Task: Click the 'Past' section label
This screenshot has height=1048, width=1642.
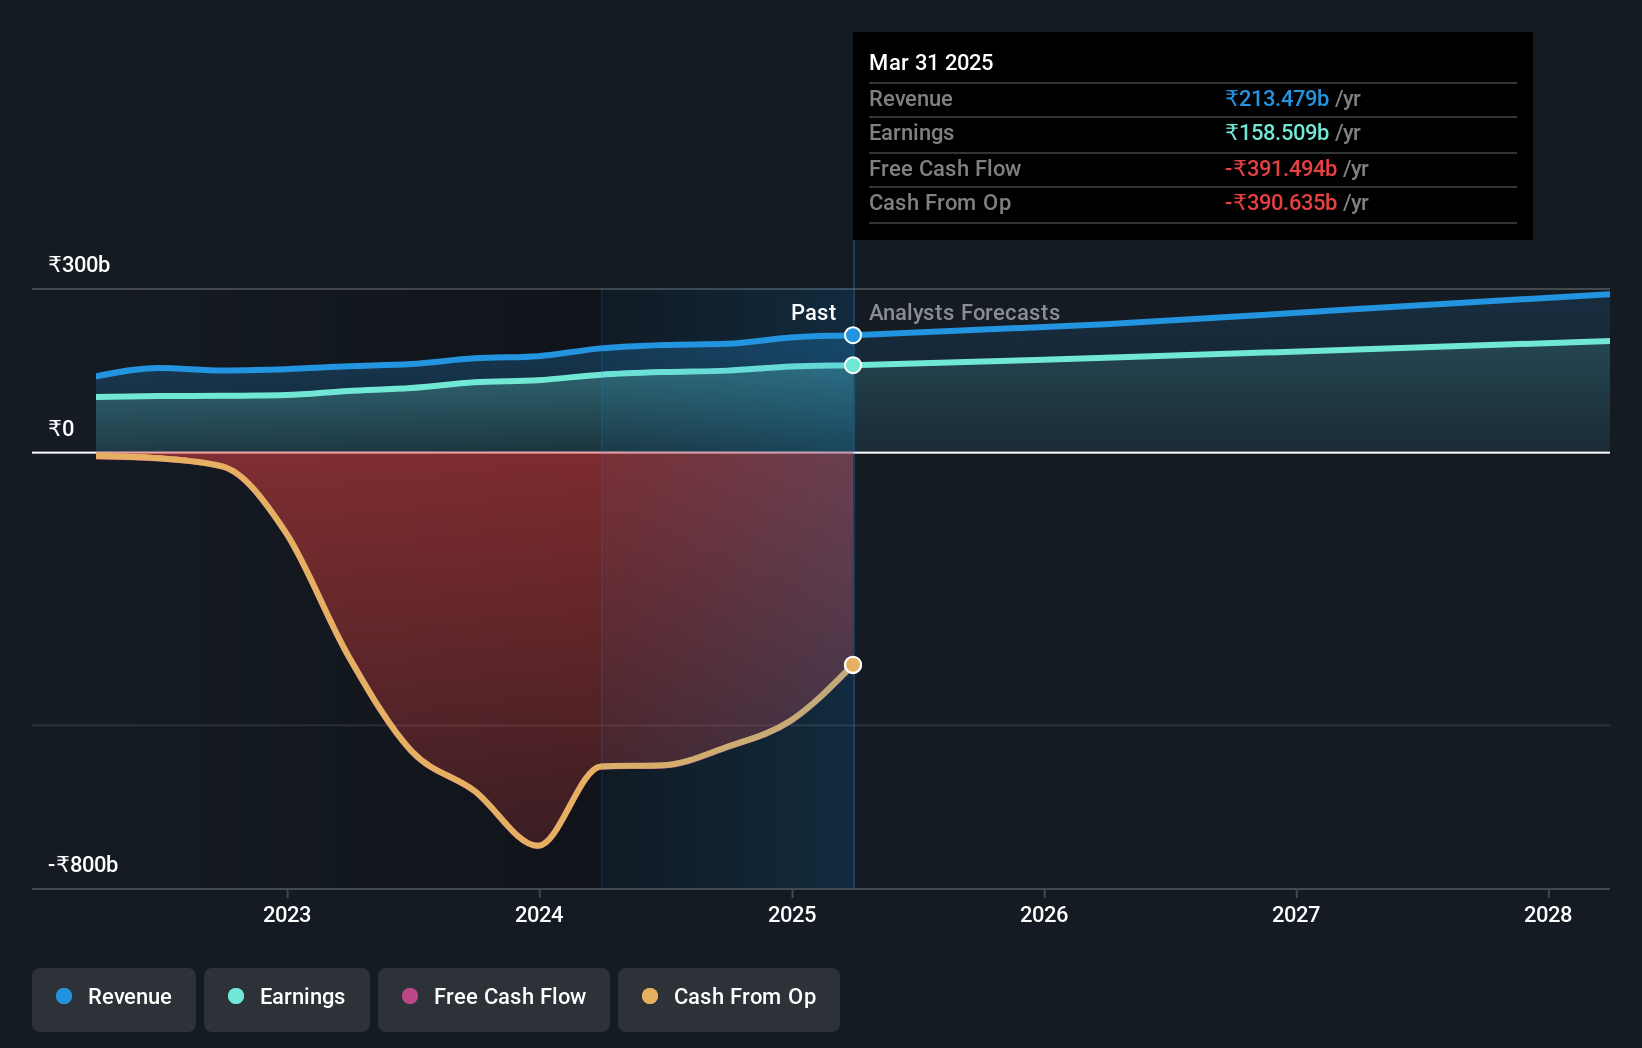Action: (x=813, y=312)
